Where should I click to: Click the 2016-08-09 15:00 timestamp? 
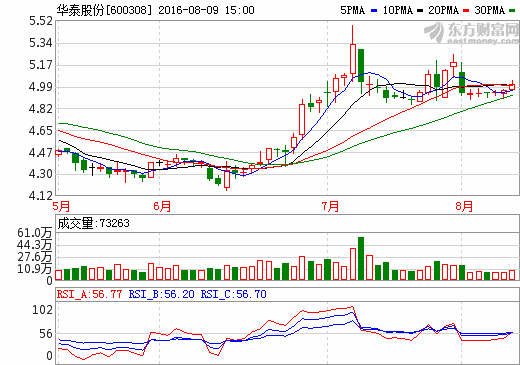206,10
